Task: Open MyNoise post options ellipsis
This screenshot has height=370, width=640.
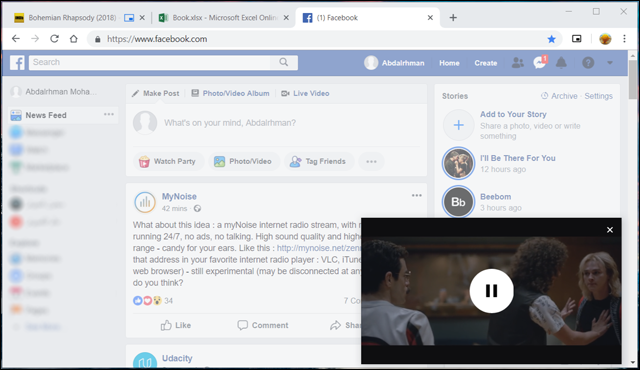Action: (x=416, y=195)
